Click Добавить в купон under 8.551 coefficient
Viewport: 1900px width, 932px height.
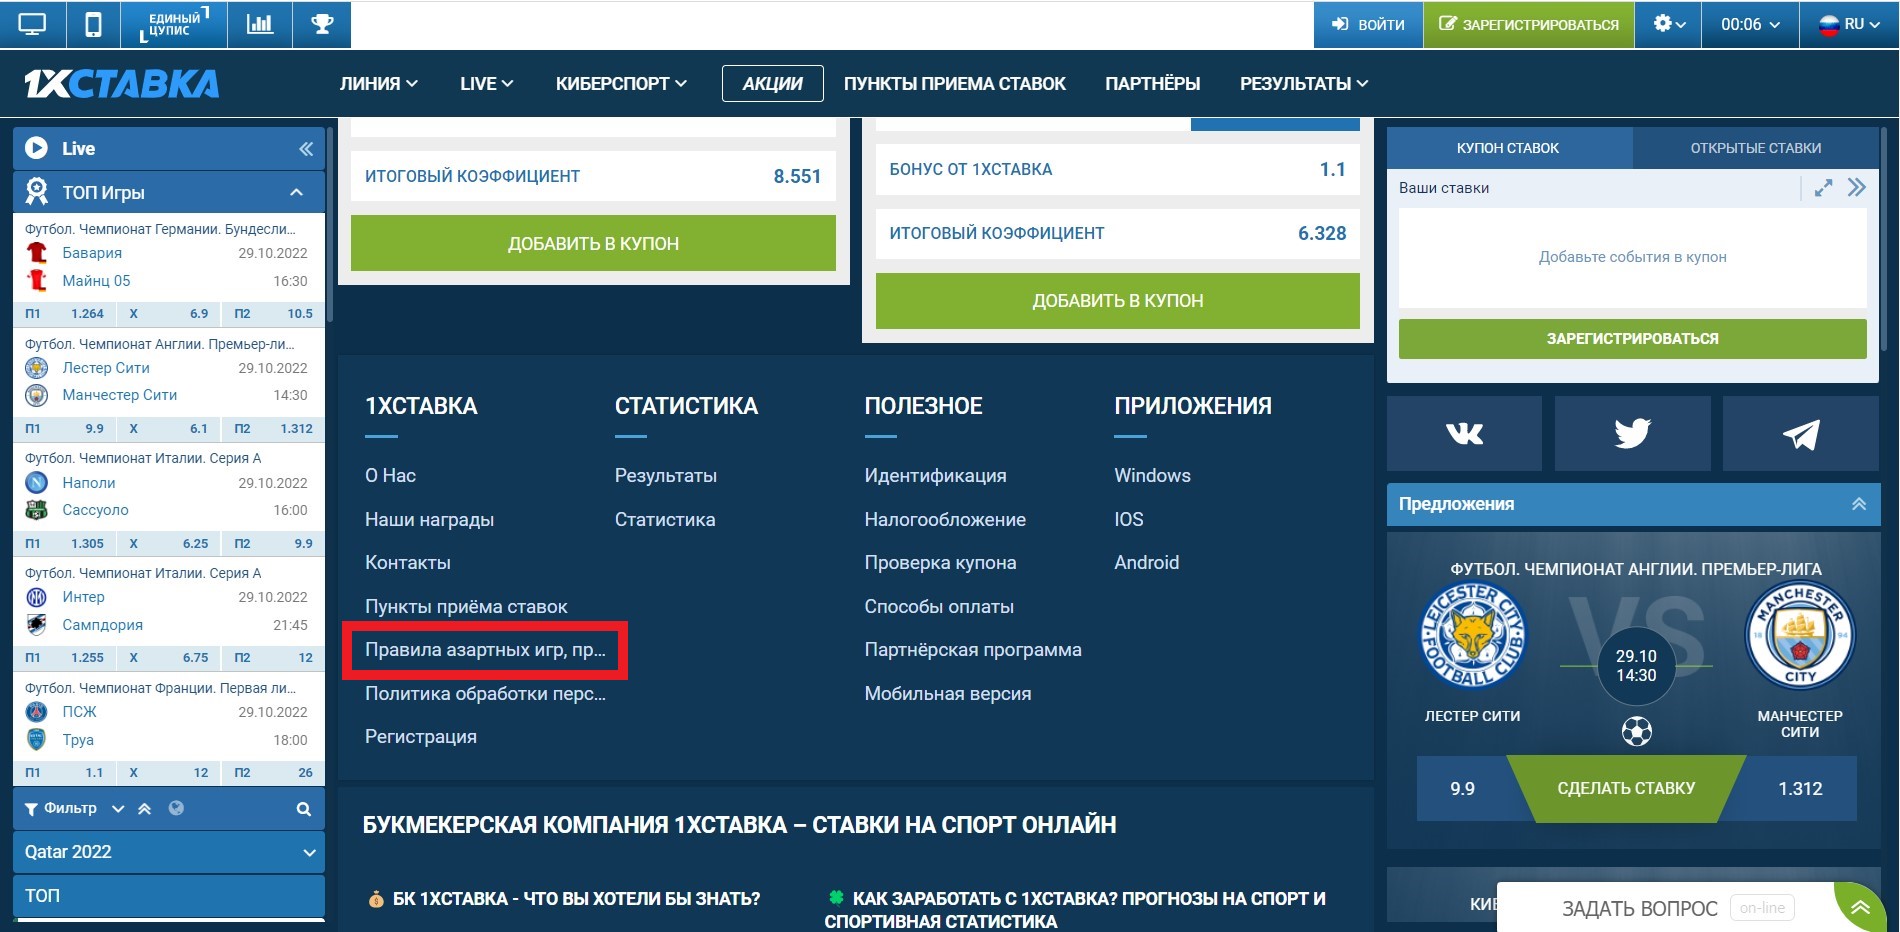click(593, 243)
